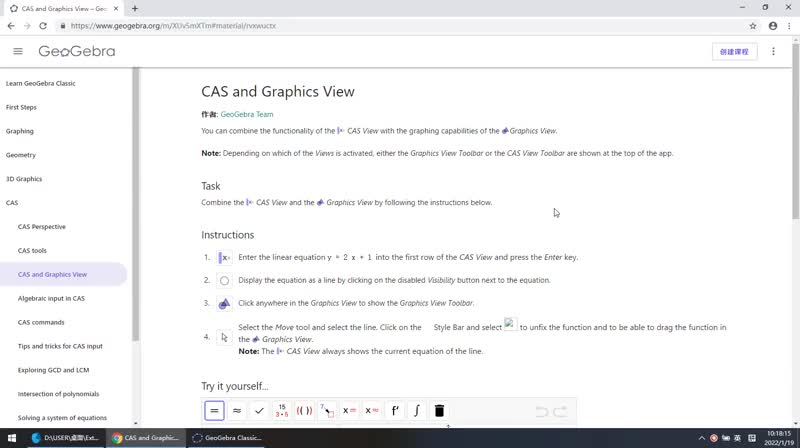
Task: Click the sidebar scrollbar thumb
Action: point(135,204)
